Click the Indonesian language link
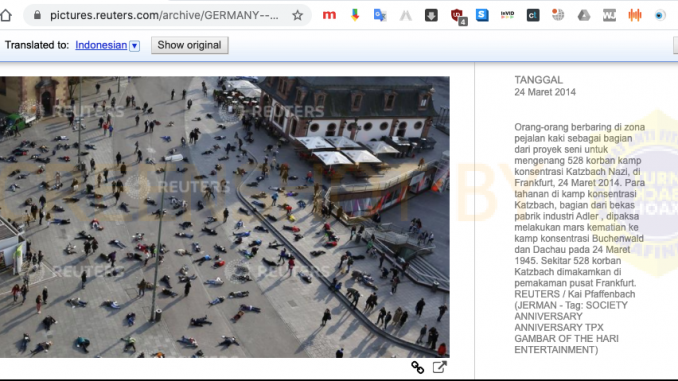 click(x=101, y=45)
